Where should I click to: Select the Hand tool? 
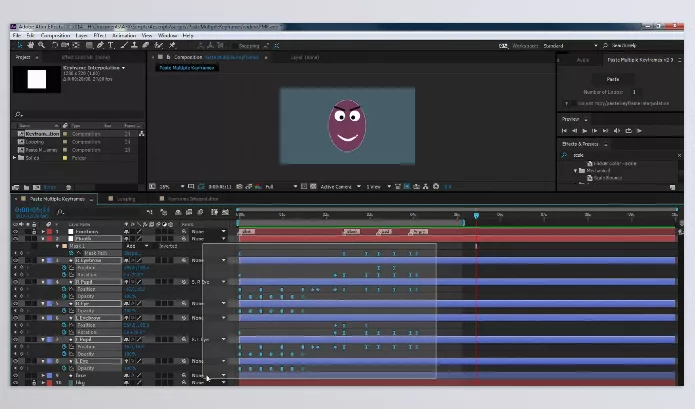[x=31, y=45]
